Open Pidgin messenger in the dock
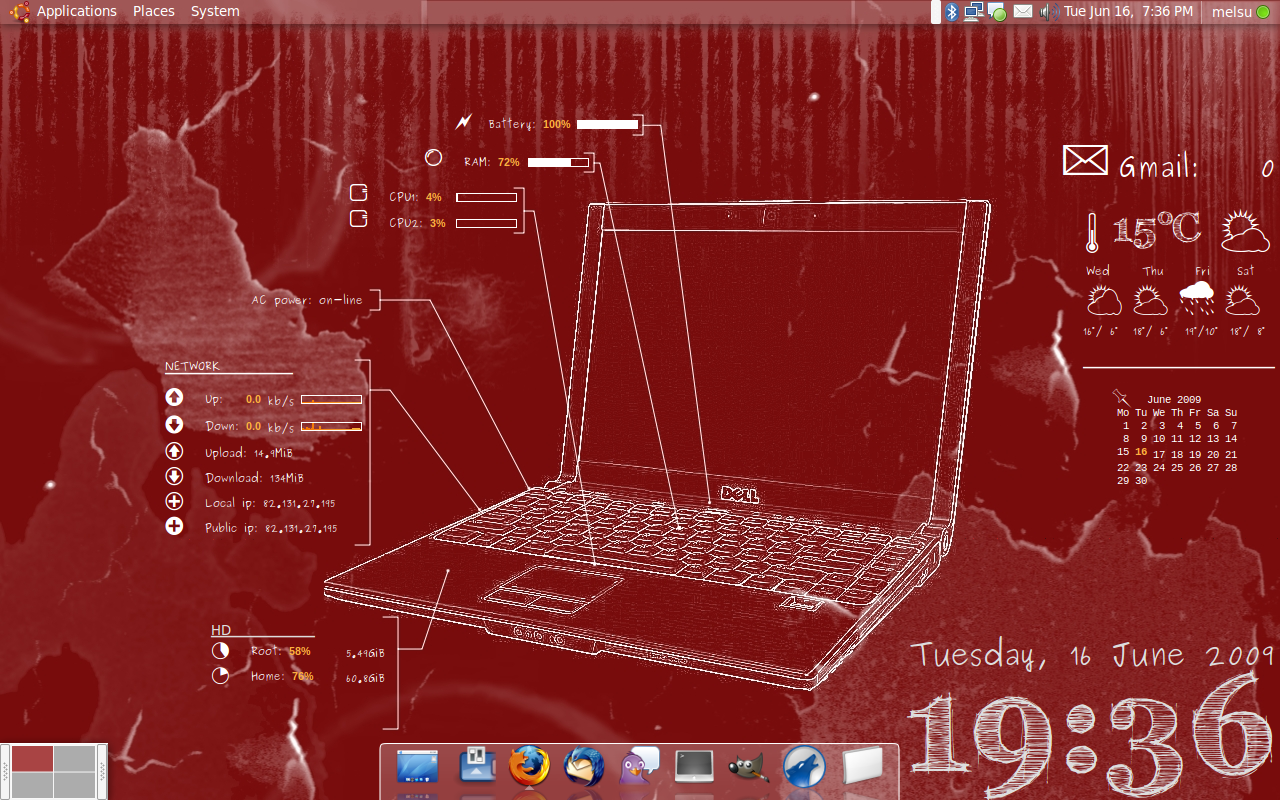The image size is (1280, 800). pos(639,768)
